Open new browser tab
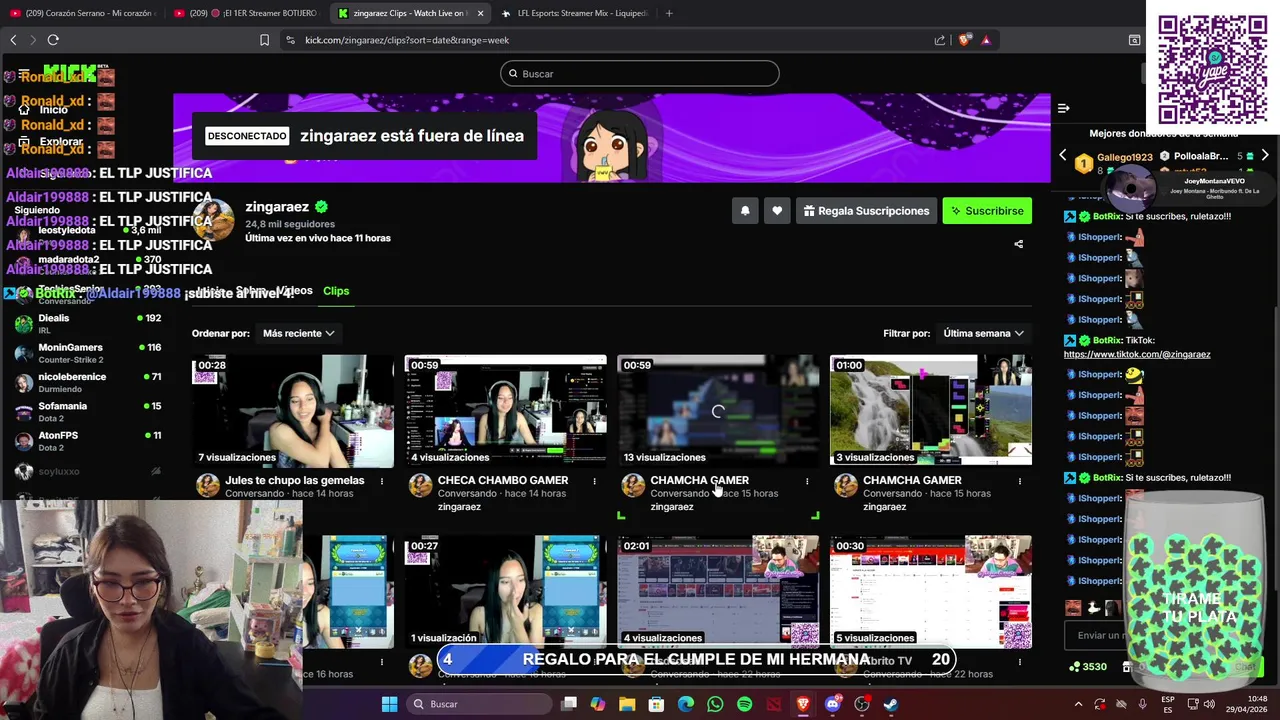Viewport: 1280px width, 720px height. pyautogui.click(x=669, y=13)
